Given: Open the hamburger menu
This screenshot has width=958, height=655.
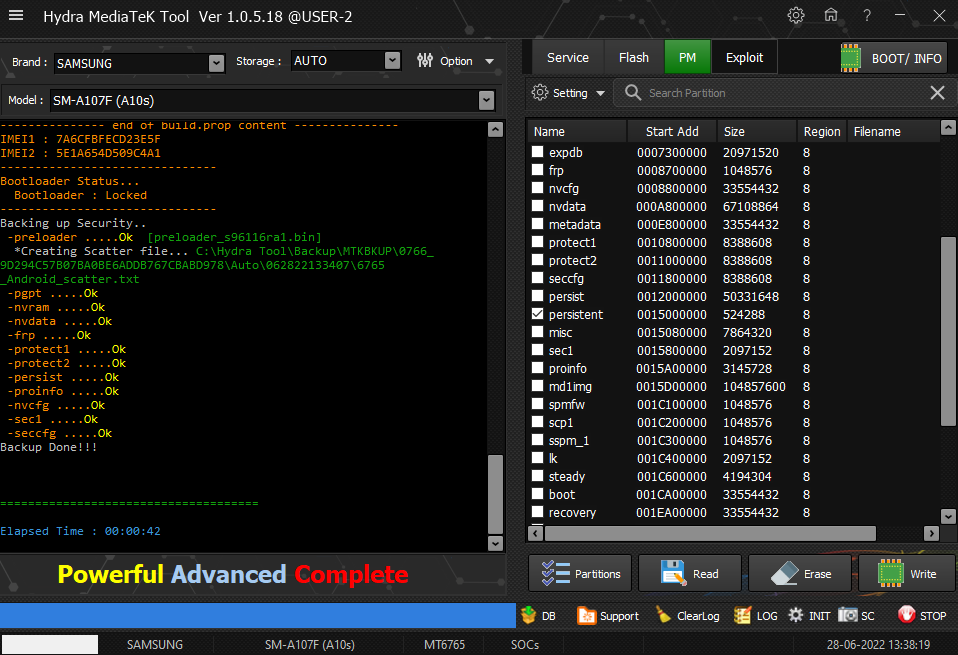Looking at the screenshot, I should tap(16, 15).
